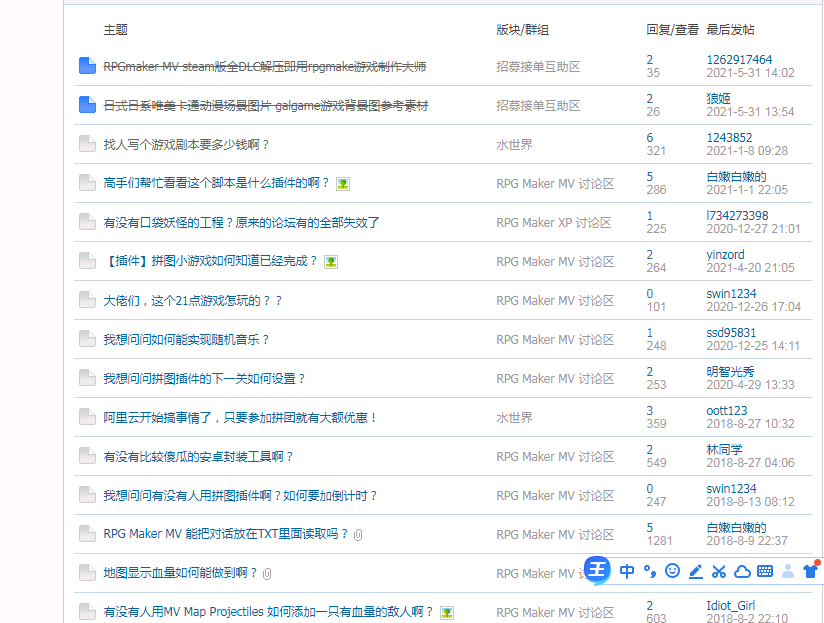Open emoji smiley panel in IME bar
This screenshot has height=623, width=824.
click(x=673, y=570)
